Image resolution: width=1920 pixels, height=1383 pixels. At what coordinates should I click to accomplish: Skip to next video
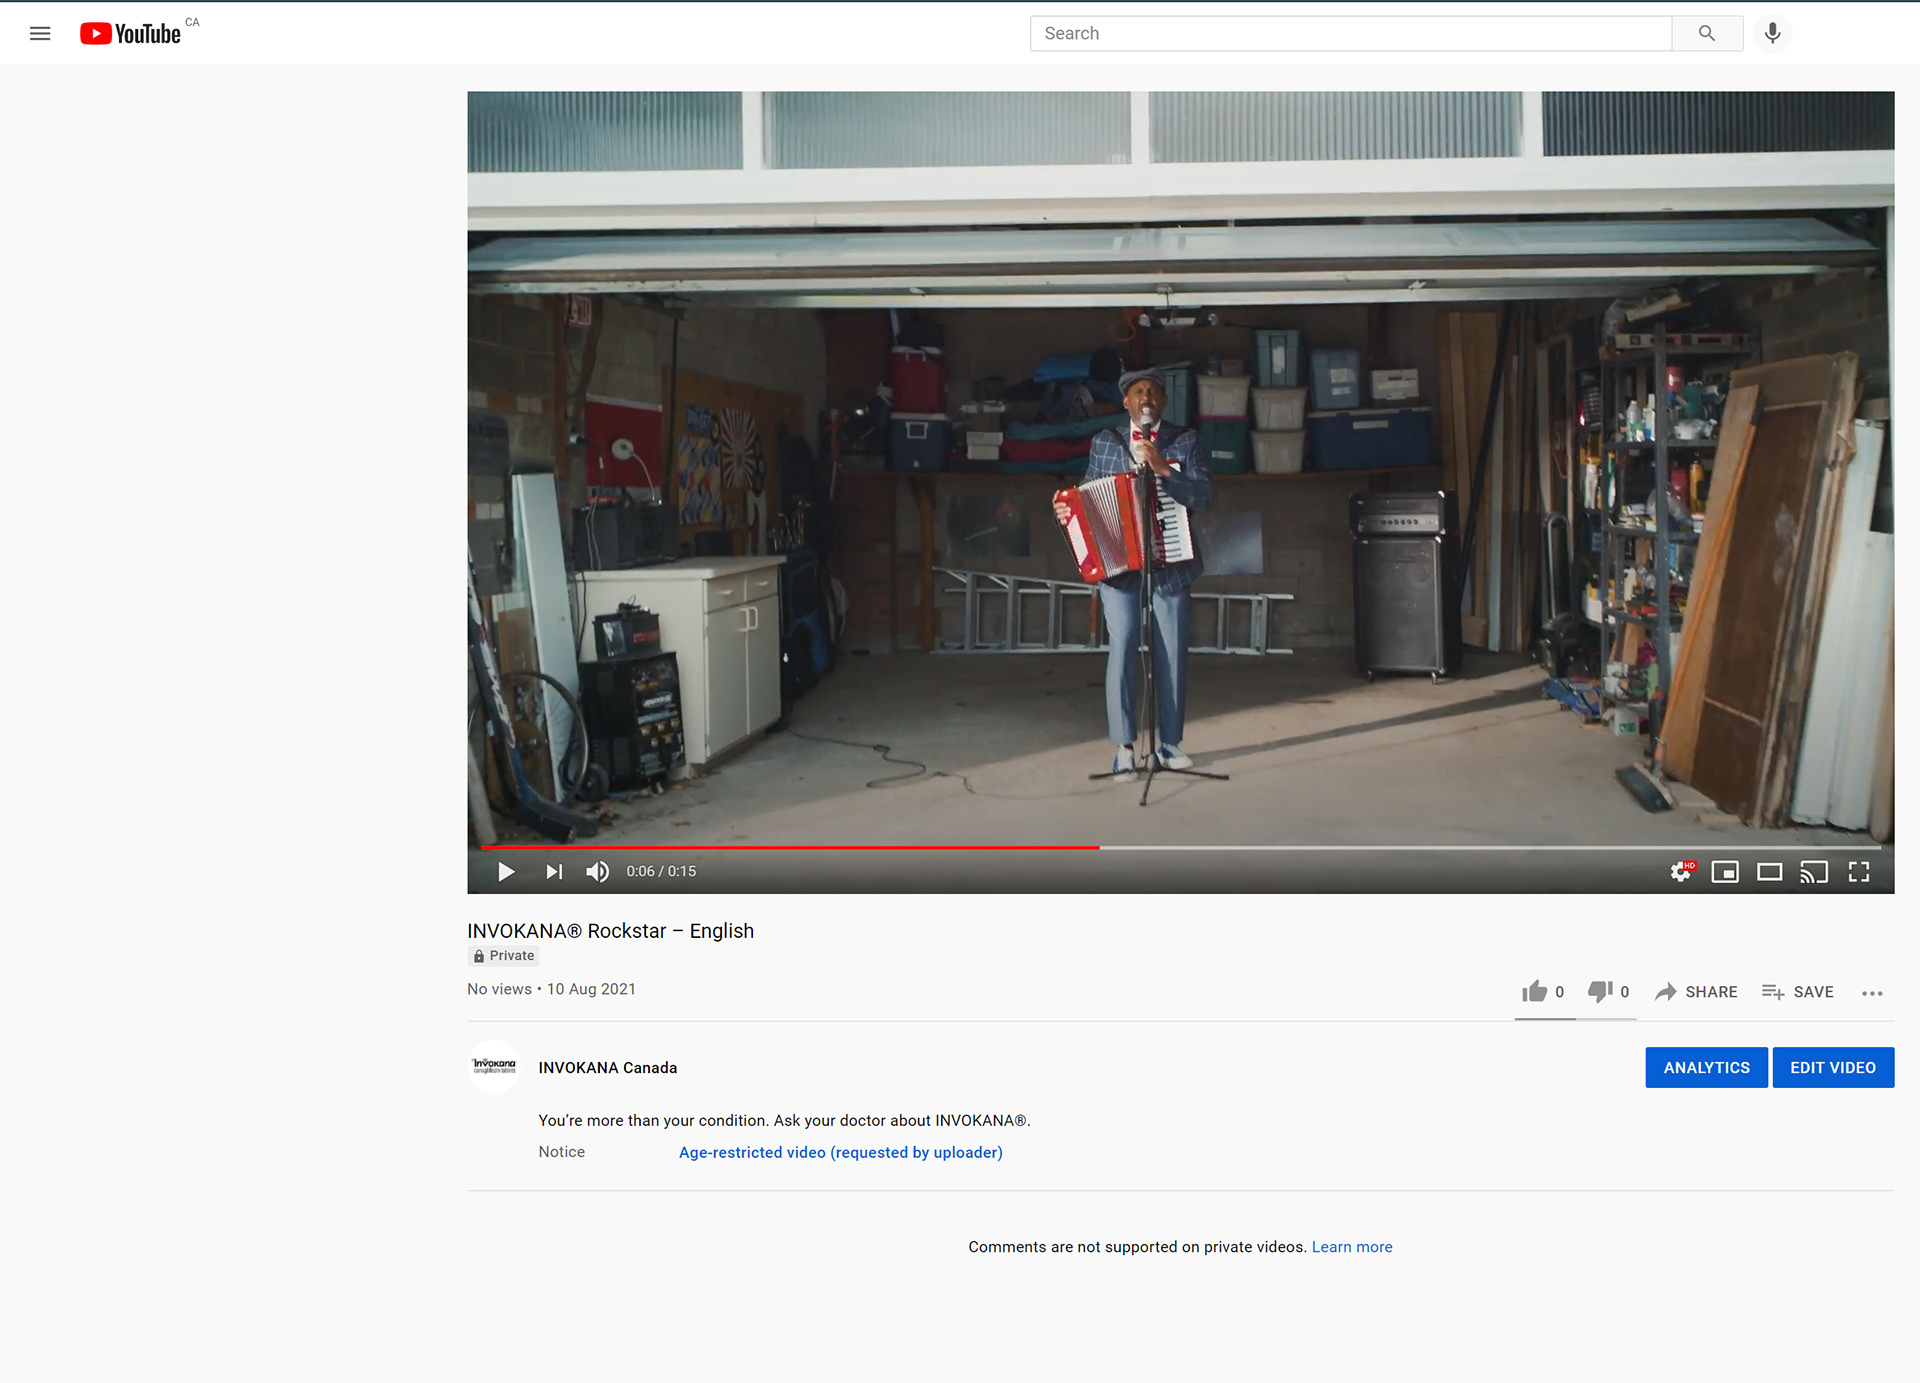[553, 872]
